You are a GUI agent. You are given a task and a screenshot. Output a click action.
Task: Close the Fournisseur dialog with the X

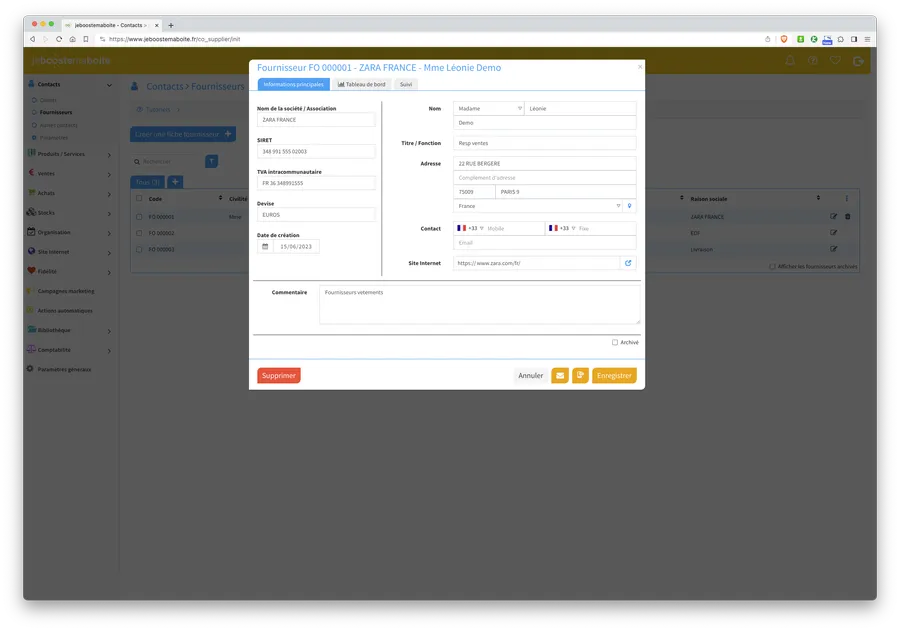(x=640, y=67)
